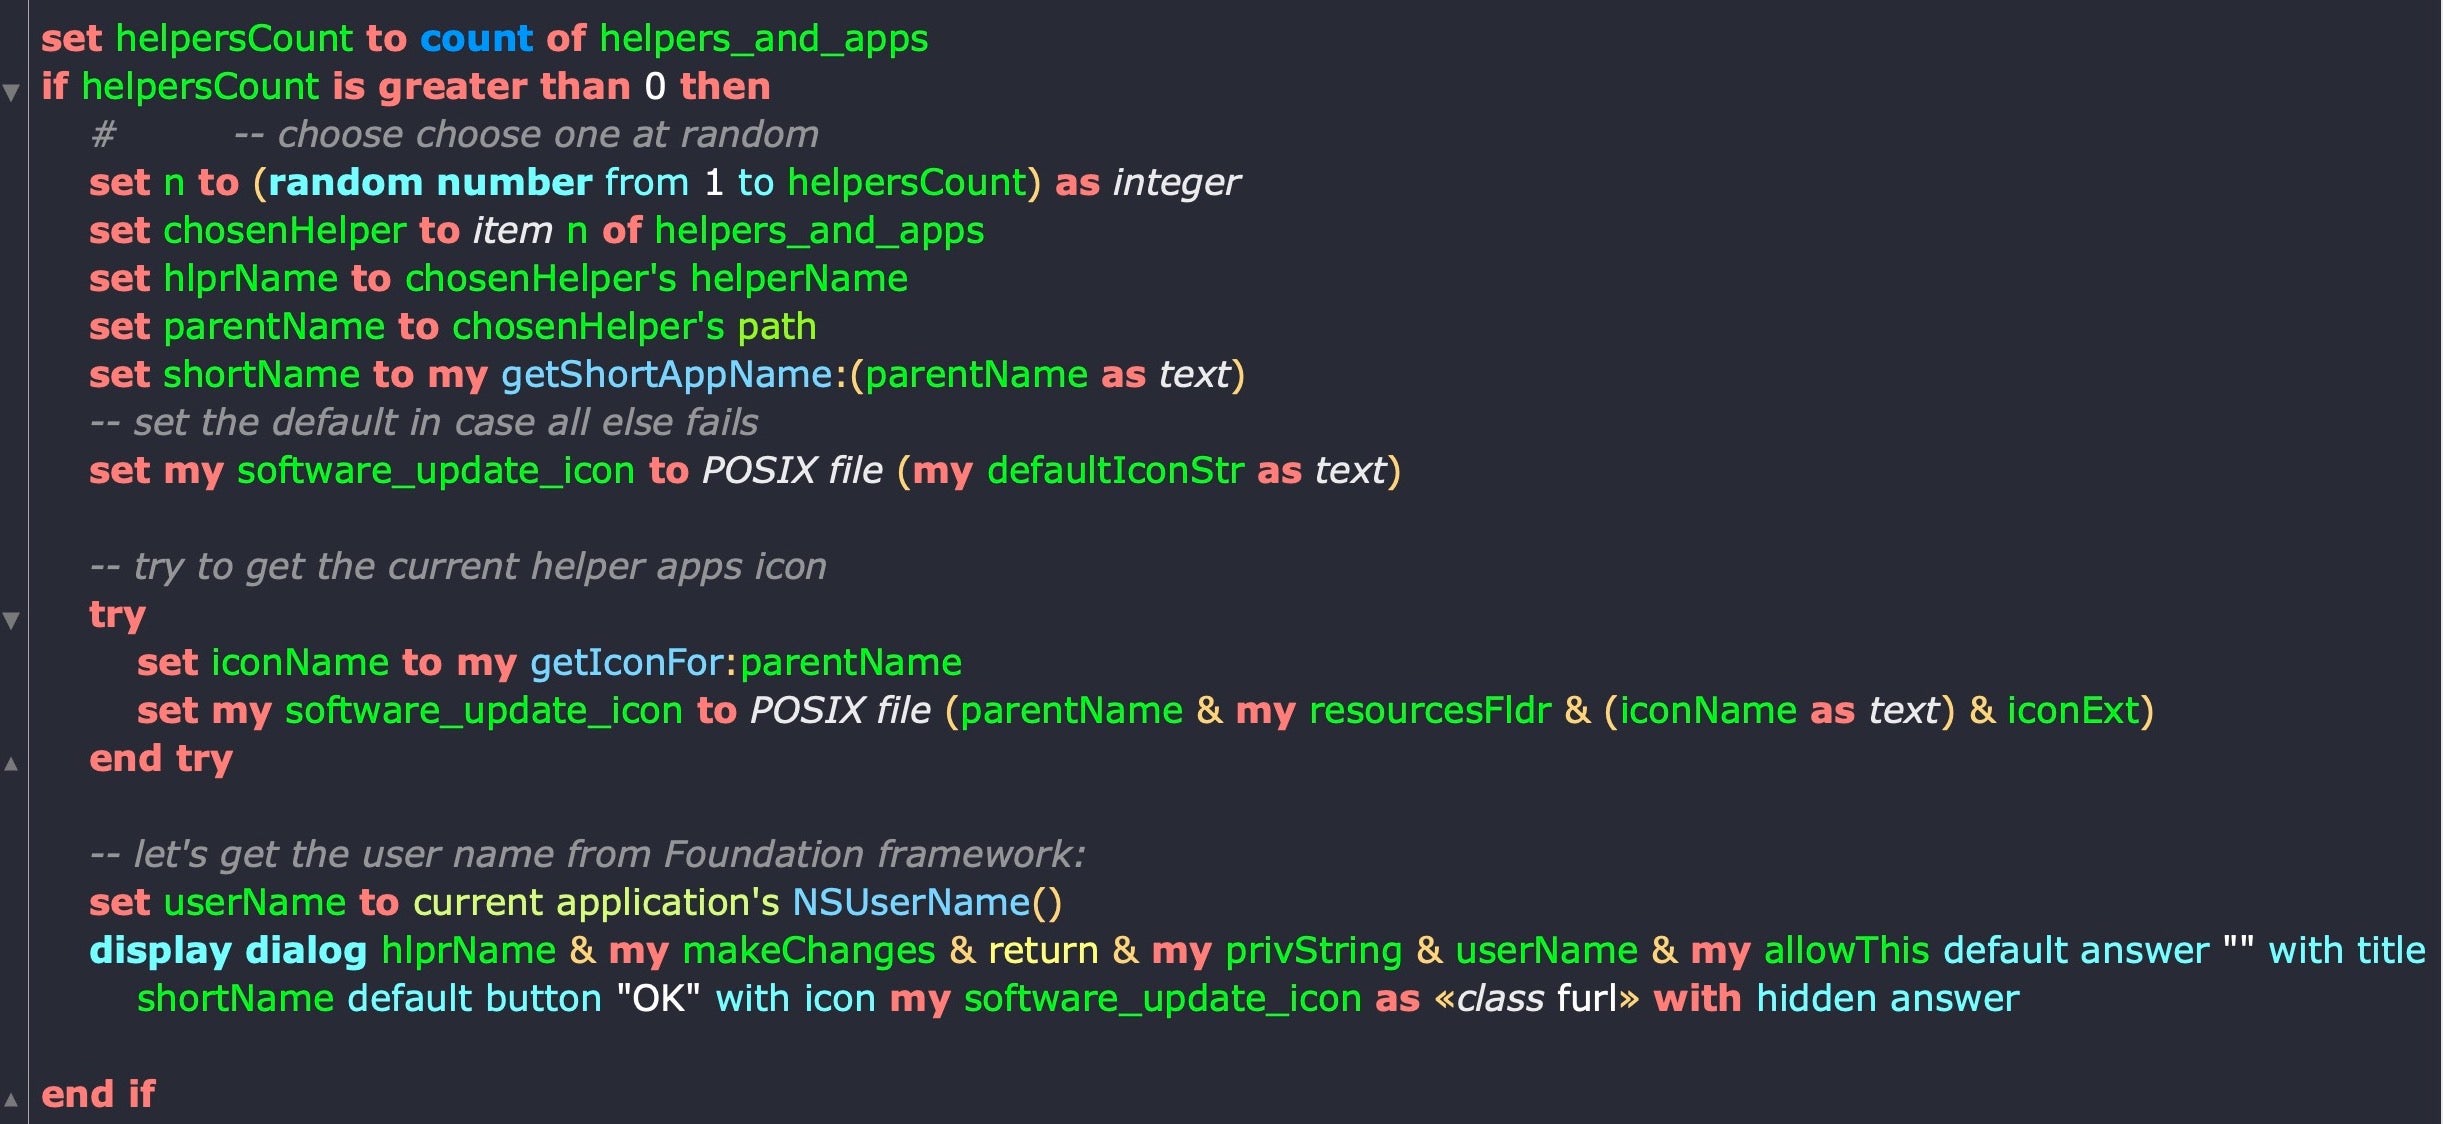Place cursor on 'random number' command
This screenshot has height=1124, width=2443.
(x=430, y=183)
